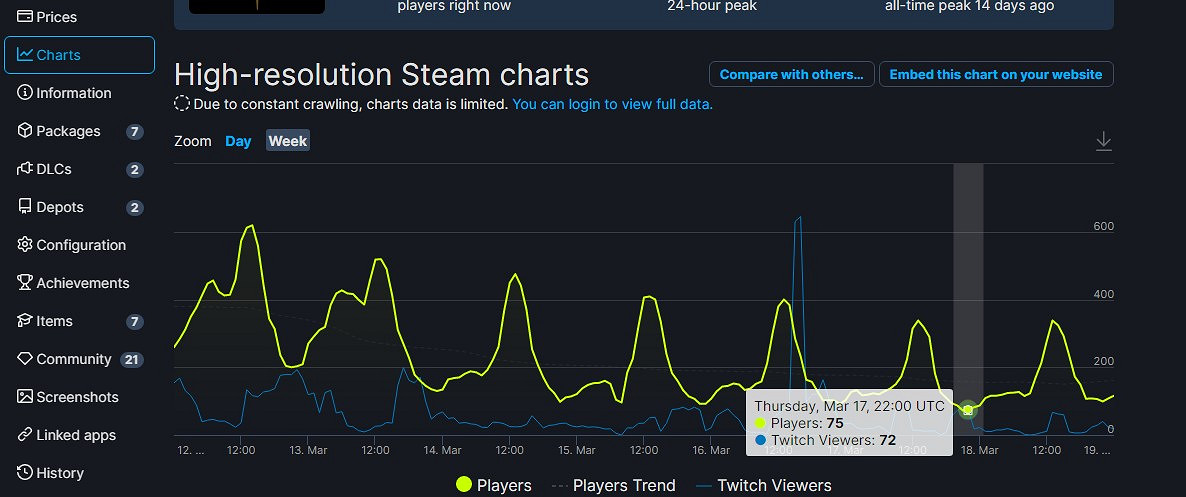Click Compare with others button
Image resolution: width=1186 pixels, height=497 pixels.
[x=791, y=74]
